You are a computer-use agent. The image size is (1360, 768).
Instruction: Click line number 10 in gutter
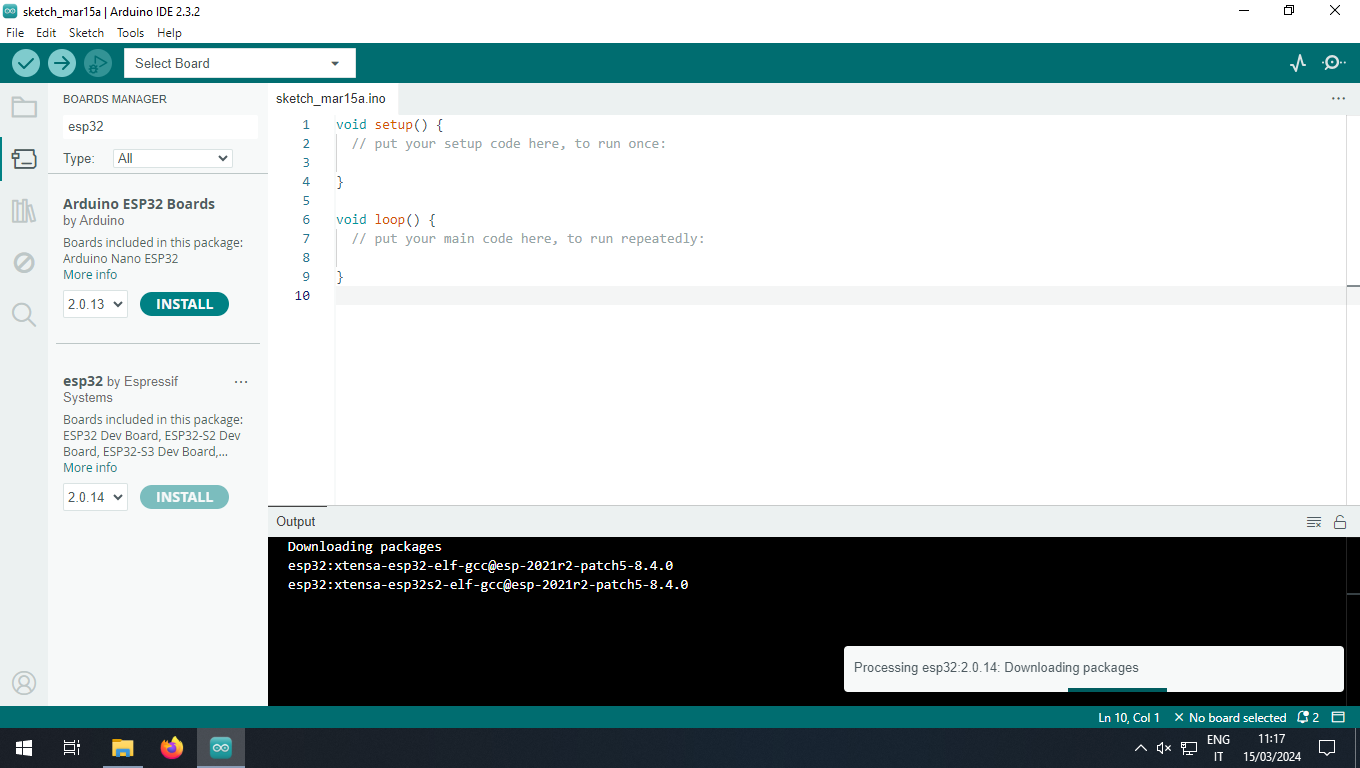(x=302, y=296)
